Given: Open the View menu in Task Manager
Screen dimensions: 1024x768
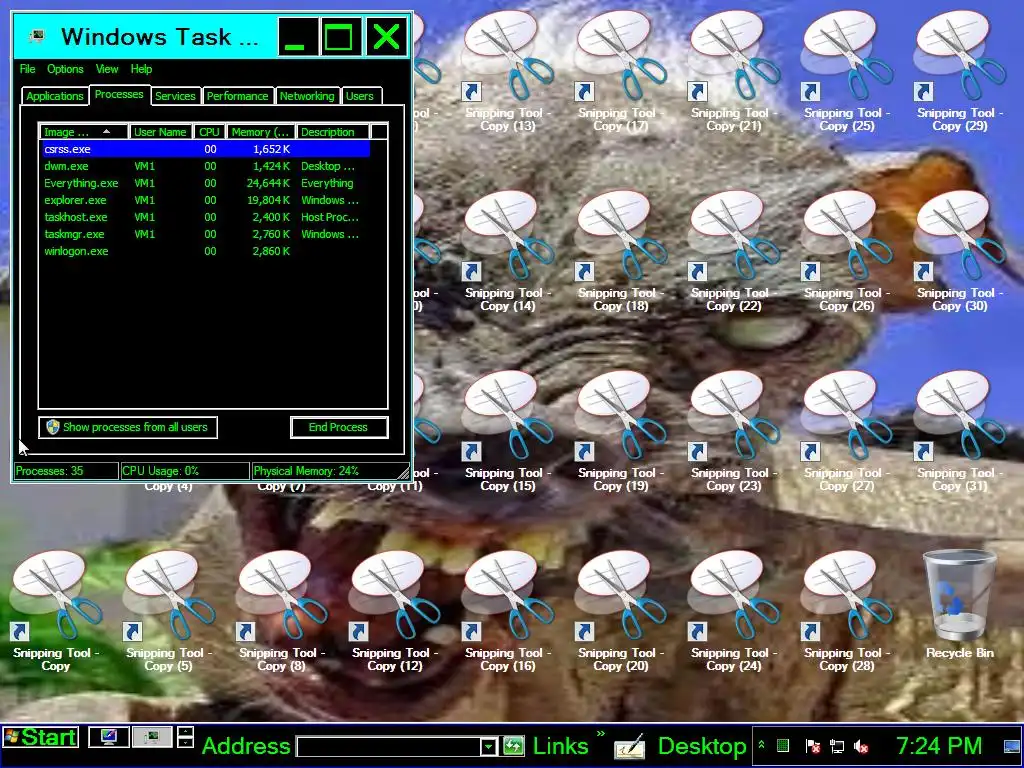Looking at the screenshot, I should click(x=107, y=69).
